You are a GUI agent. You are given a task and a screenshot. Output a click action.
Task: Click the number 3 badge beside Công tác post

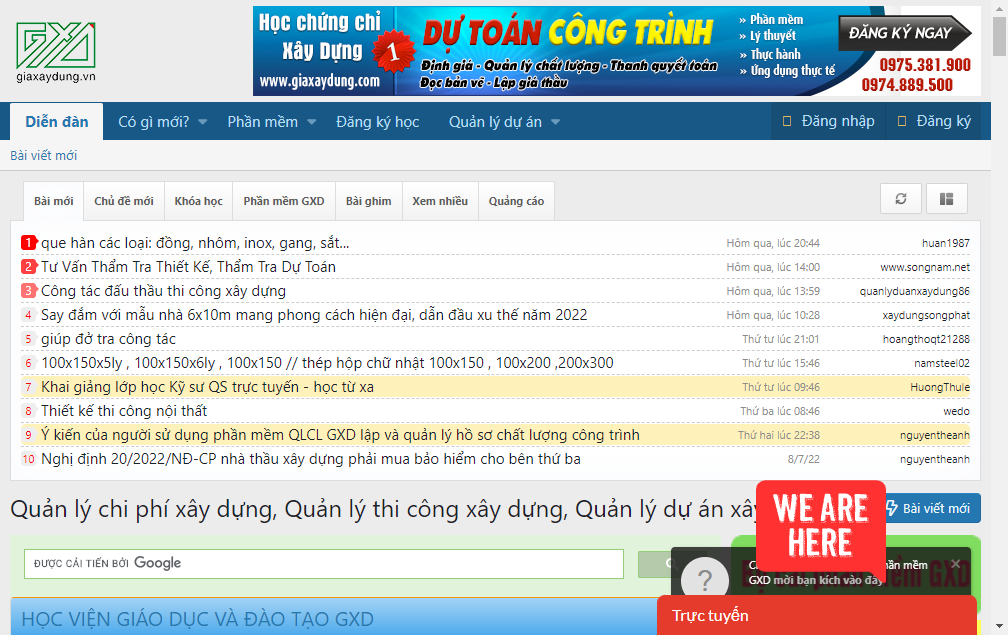[29, 291]
